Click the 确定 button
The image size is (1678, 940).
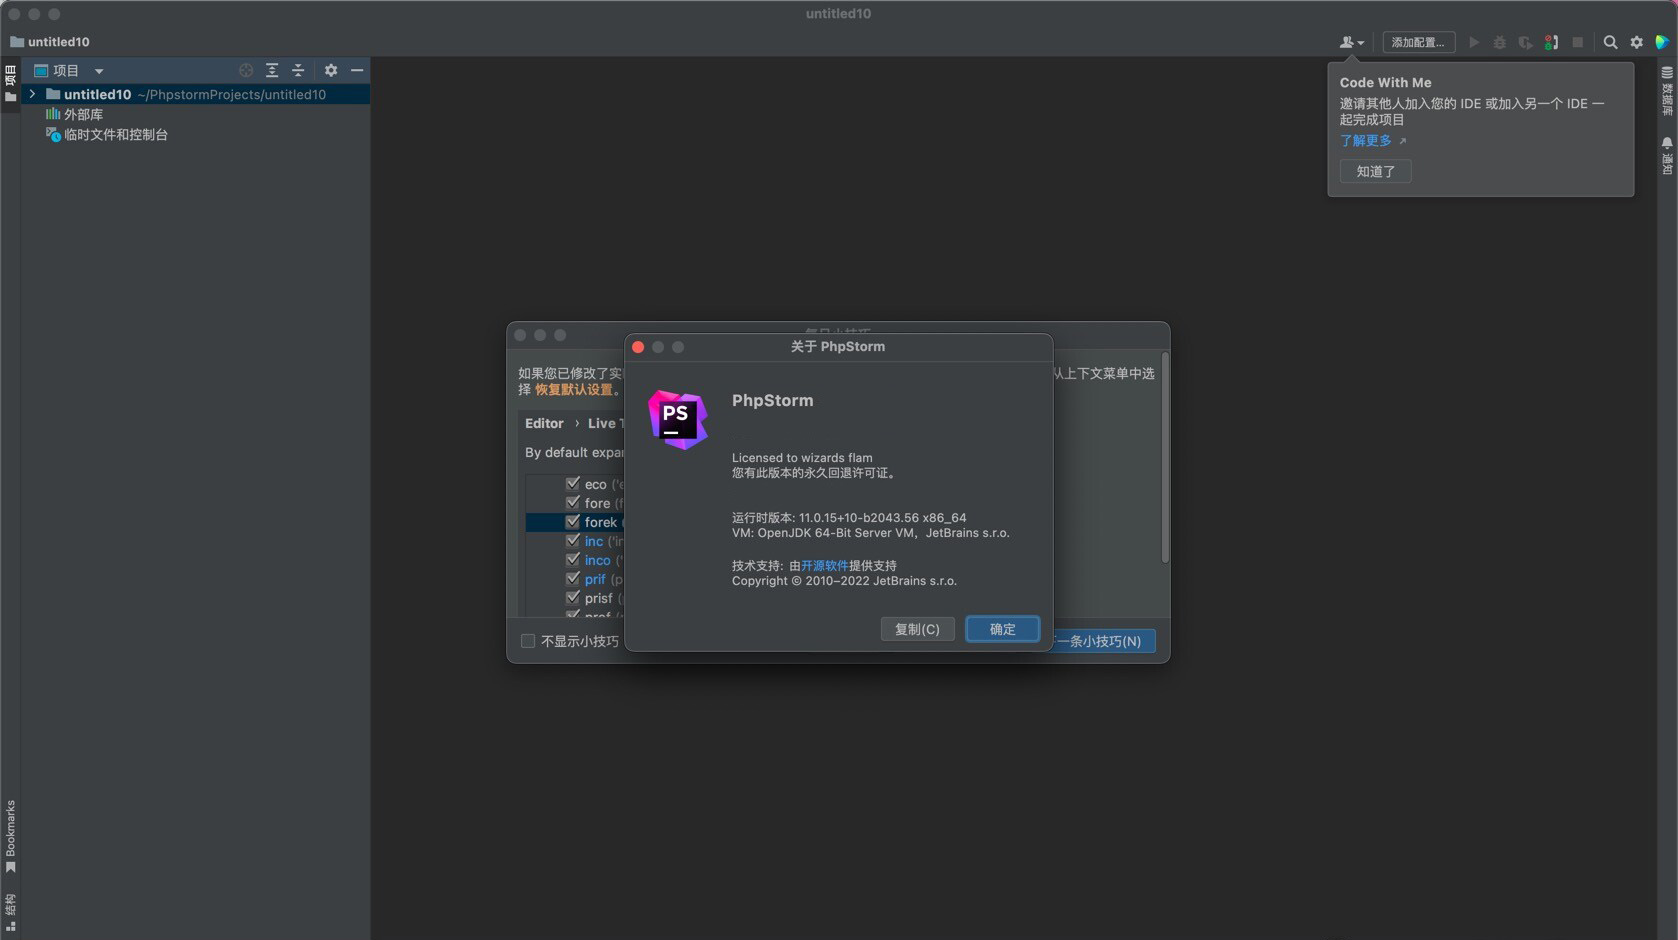1002,629
